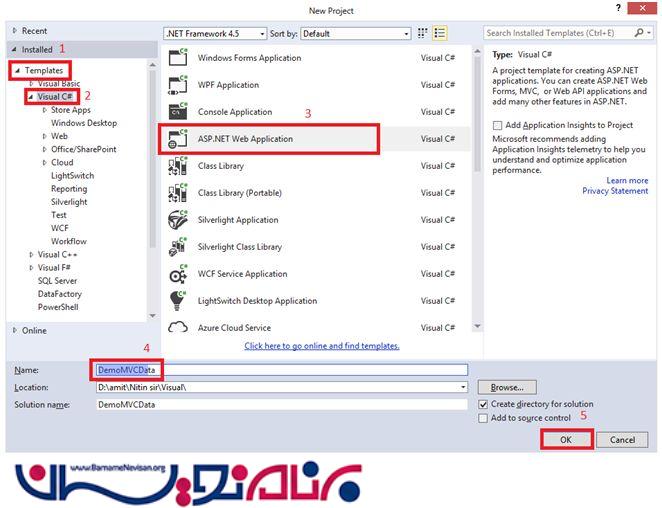Image resolution: width=662 pixels, height=508 pixels.
Task: Click the Console Application template icon
Action: coord(178,111)
